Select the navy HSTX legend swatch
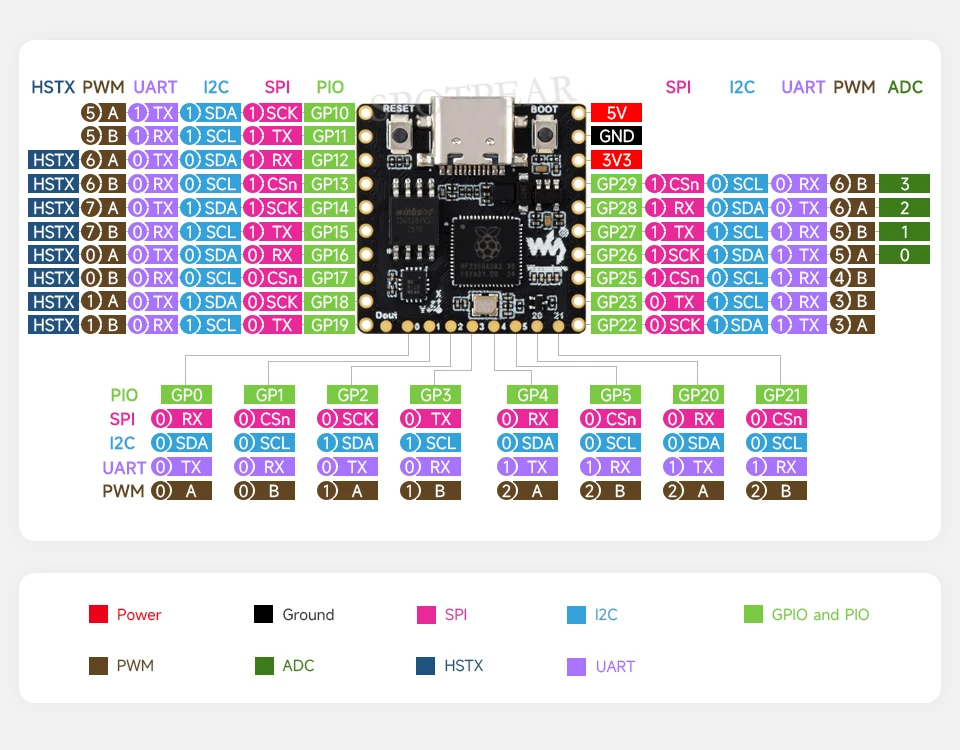 coord(425,666)
